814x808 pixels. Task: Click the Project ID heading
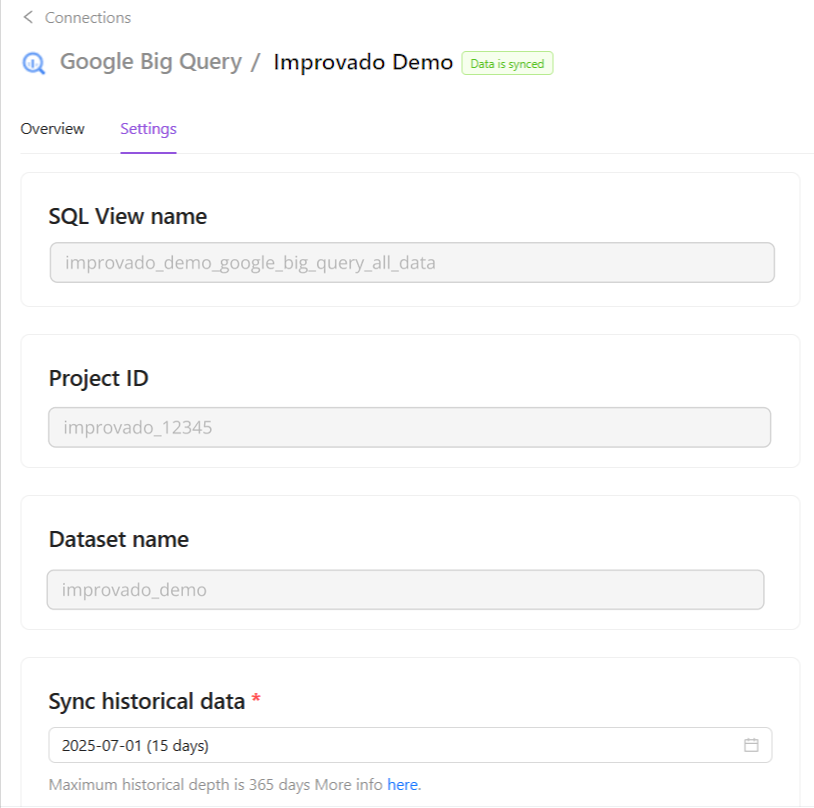[x=99, y=378]
